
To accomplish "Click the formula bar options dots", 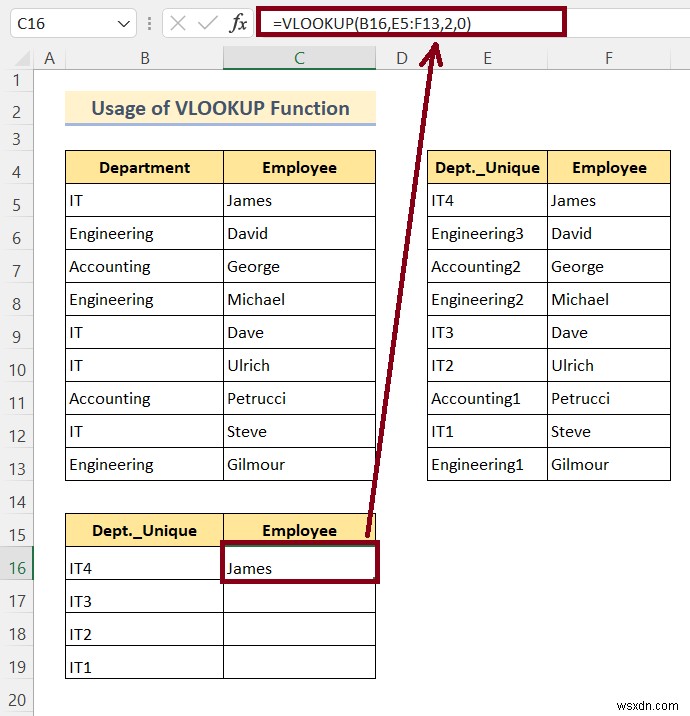I will coord(149,23).
